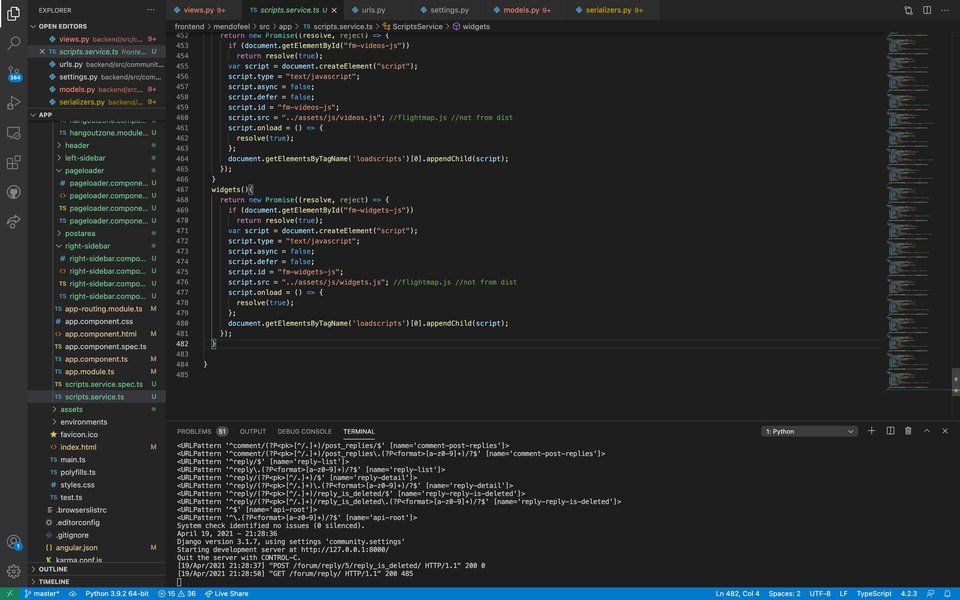The image size is (960, 600).
Task: Open Source Control view with 384 badge
Action: [x=13, y=73]
